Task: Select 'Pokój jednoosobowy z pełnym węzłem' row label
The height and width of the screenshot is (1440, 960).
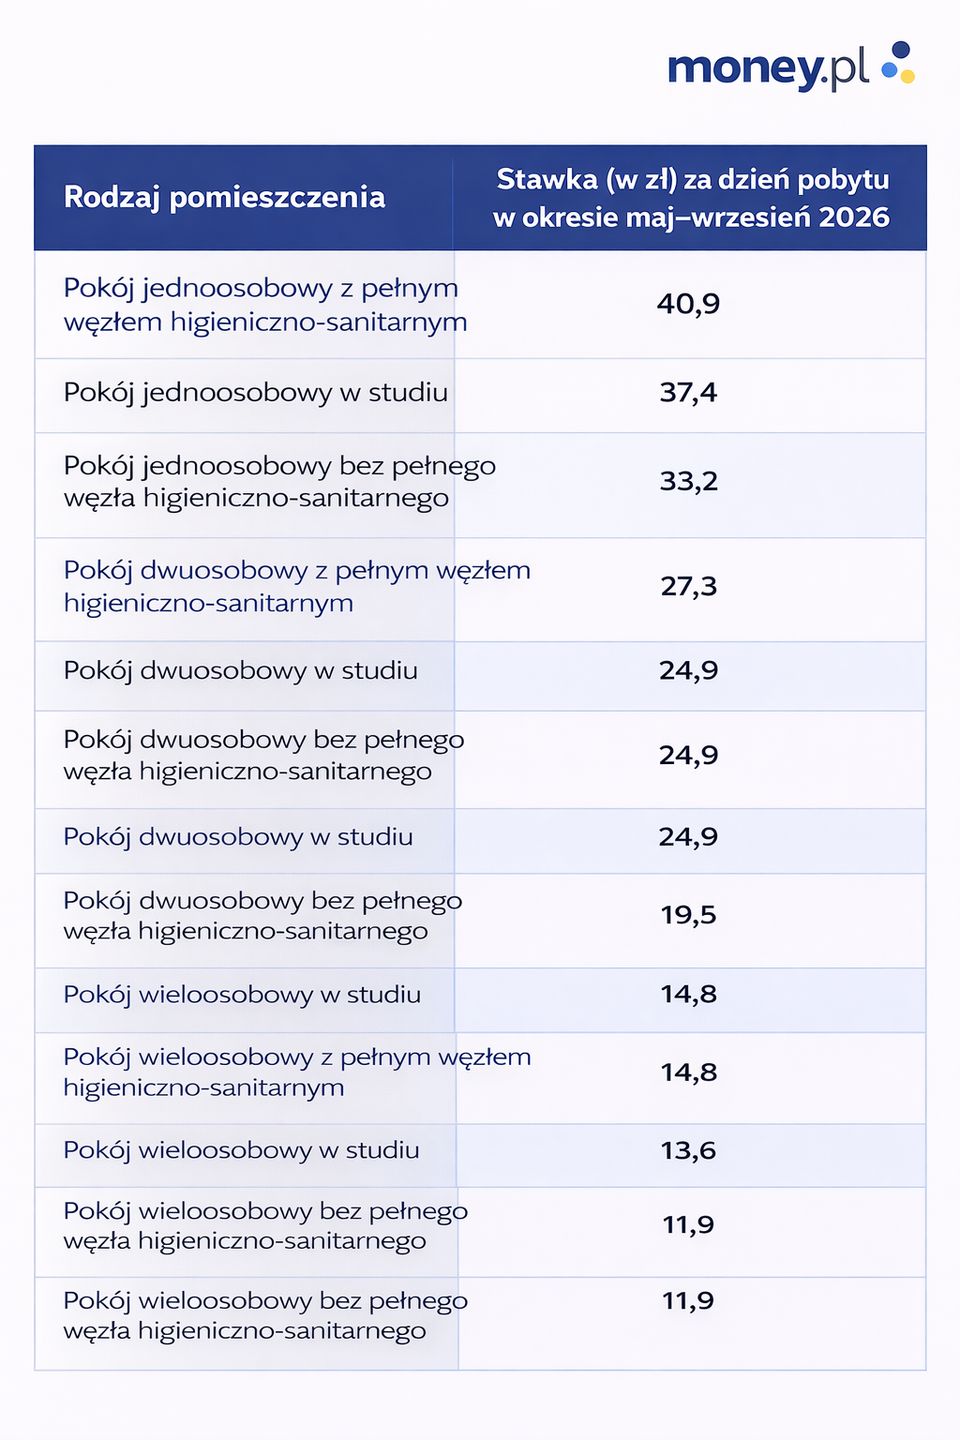Action: tap(265, 305)
